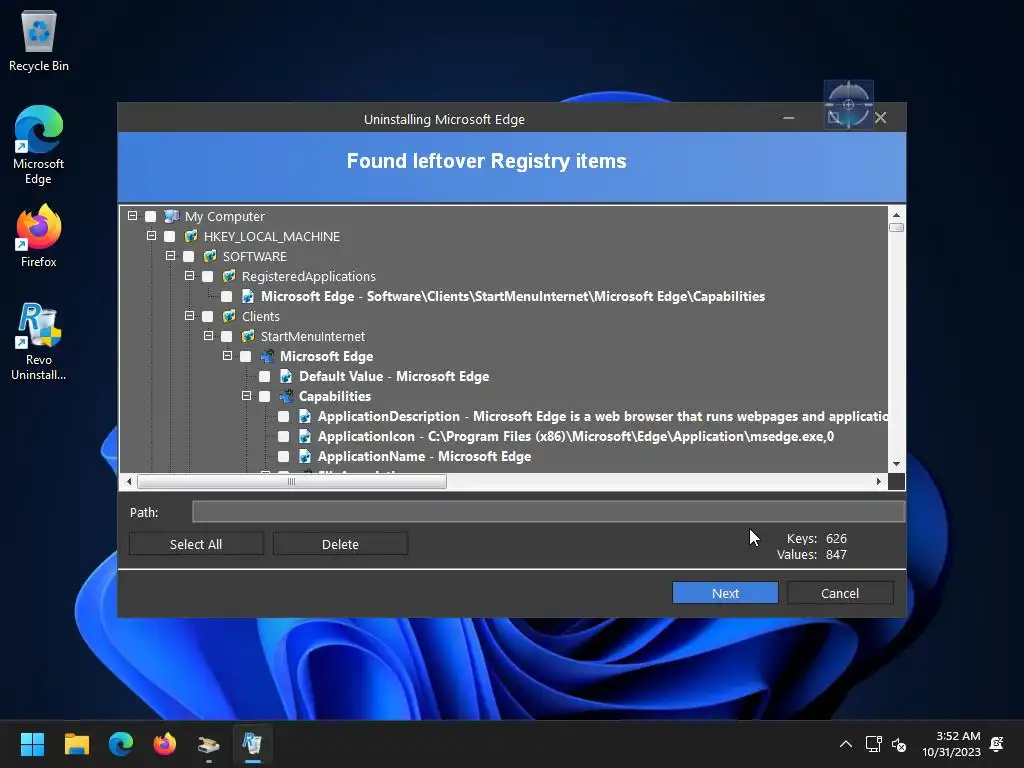This screenshot has width=1024, height=768.
Task: Click the Cancel button
Action: [840, 593]
